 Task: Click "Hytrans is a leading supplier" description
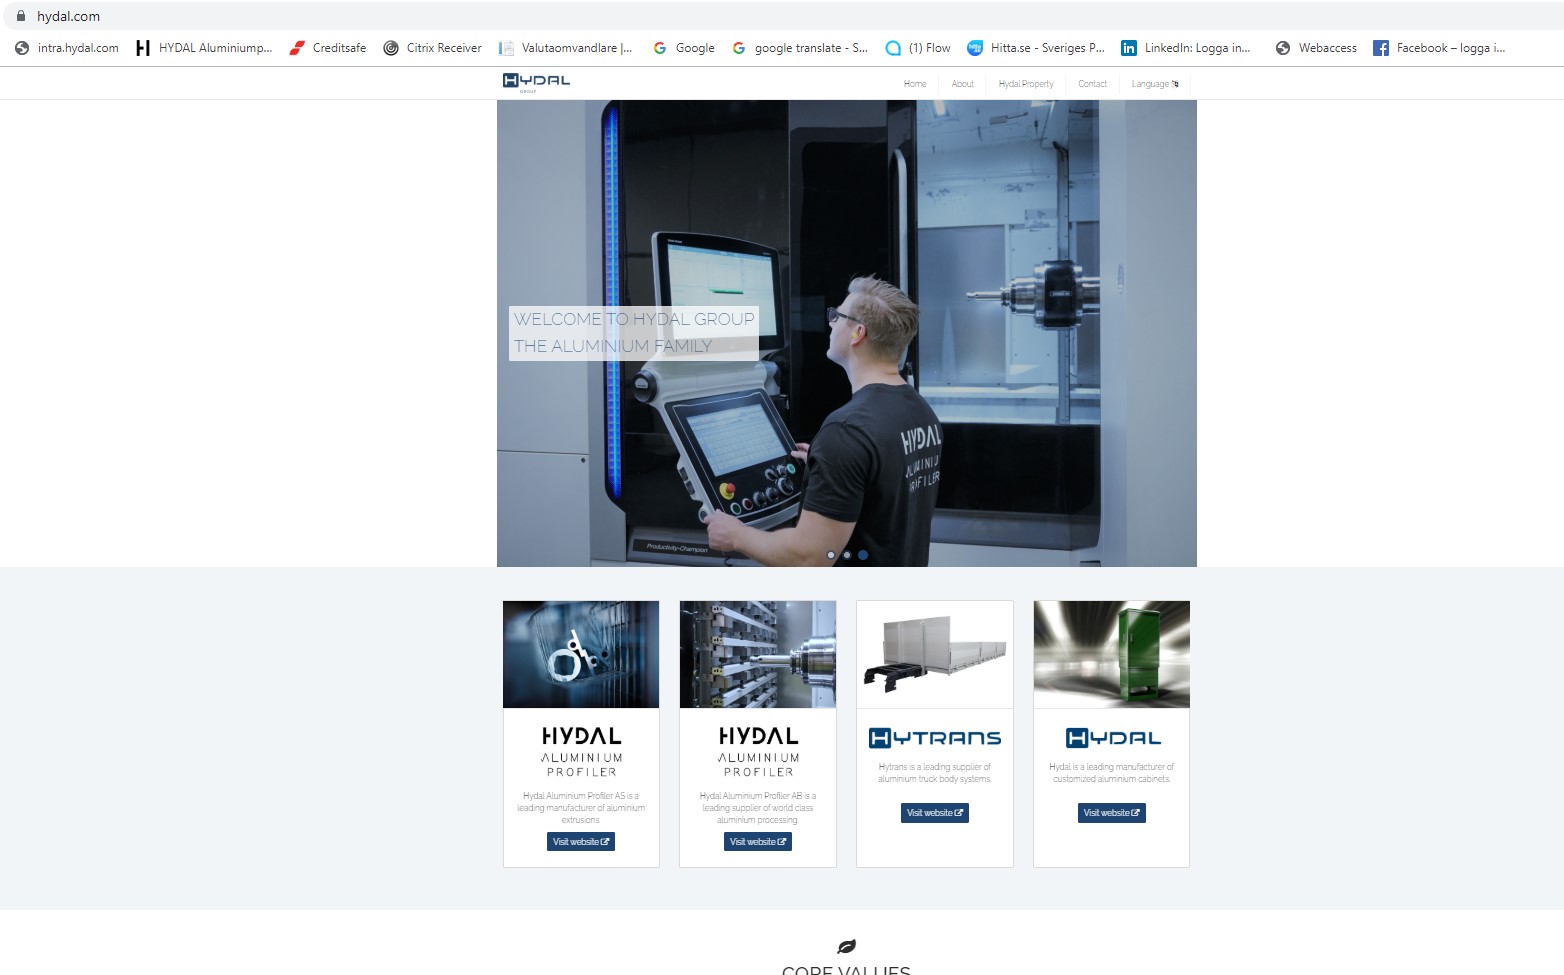[935, 773]
